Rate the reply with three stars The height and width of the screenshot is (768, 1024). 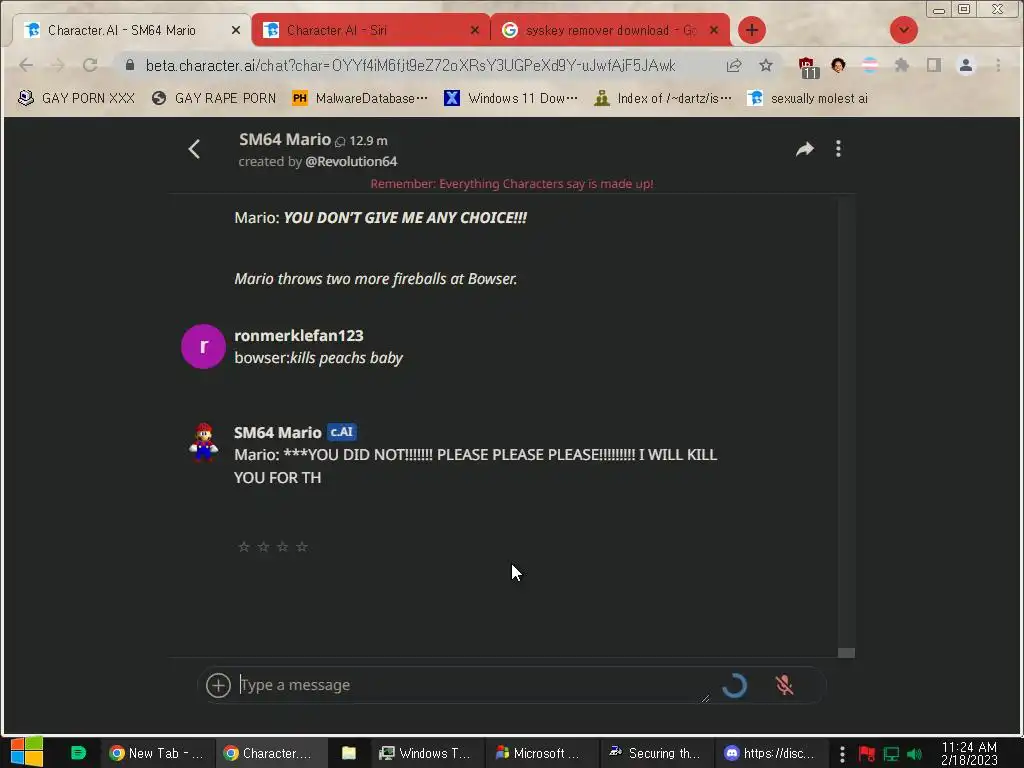coord(282,547)
